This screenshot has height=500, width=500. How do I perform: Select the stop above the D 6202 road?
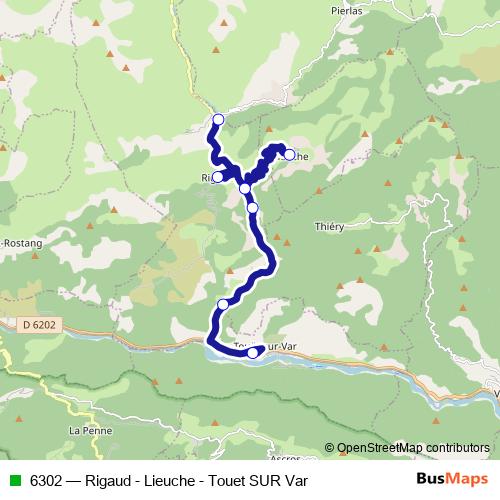click(x=223, y=304)
